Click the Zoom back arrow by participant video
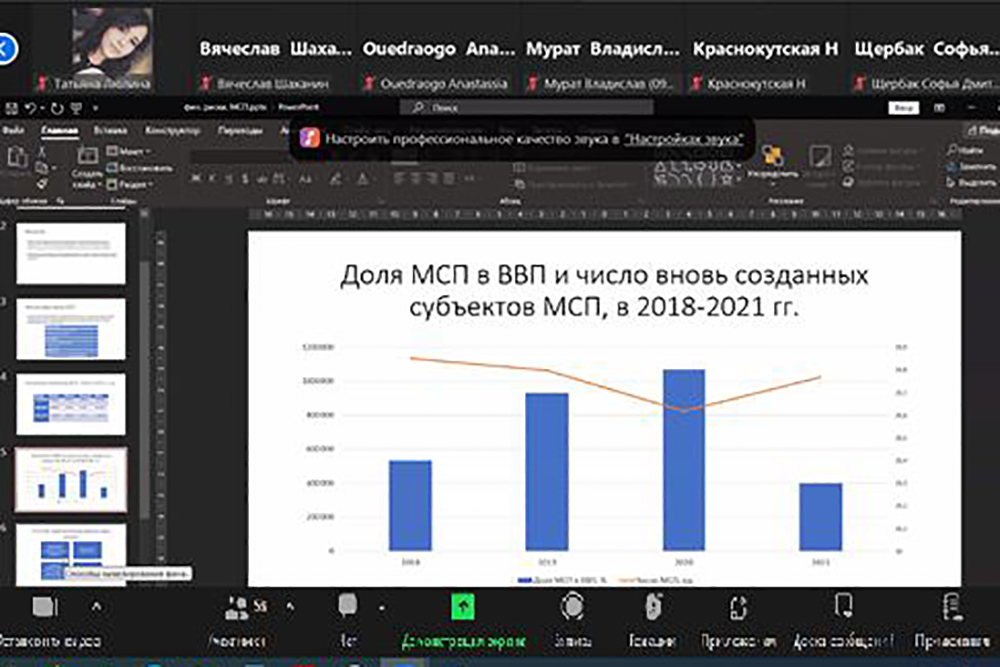The image size is (1000, 667). point(6,48)
